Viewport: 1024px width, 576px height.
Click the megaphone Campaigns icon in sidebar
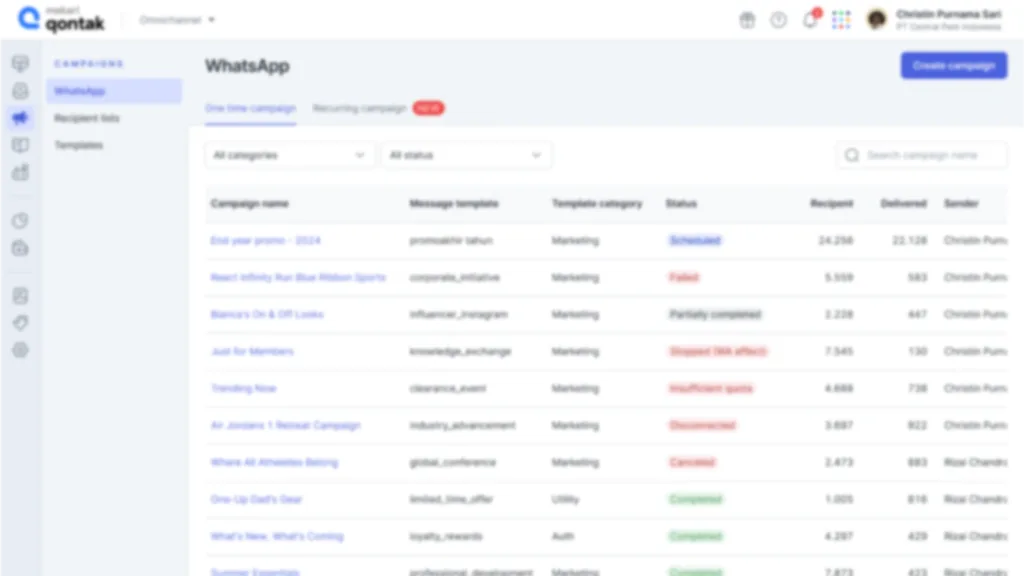[x=20, y=118]
